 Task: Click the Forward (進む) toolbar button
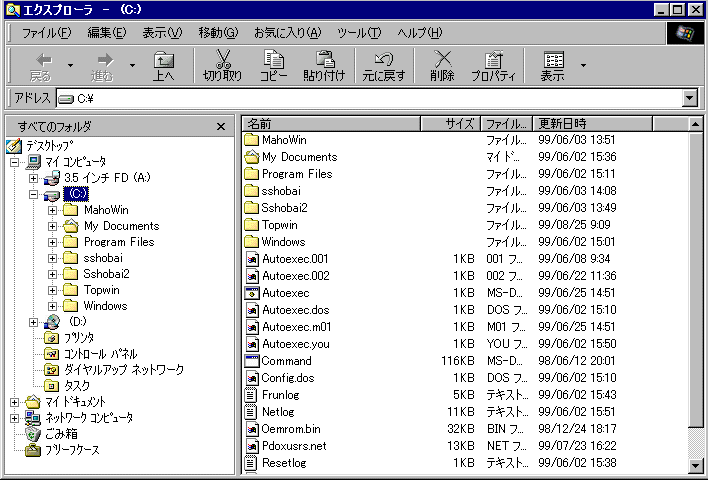pos(102,66)
